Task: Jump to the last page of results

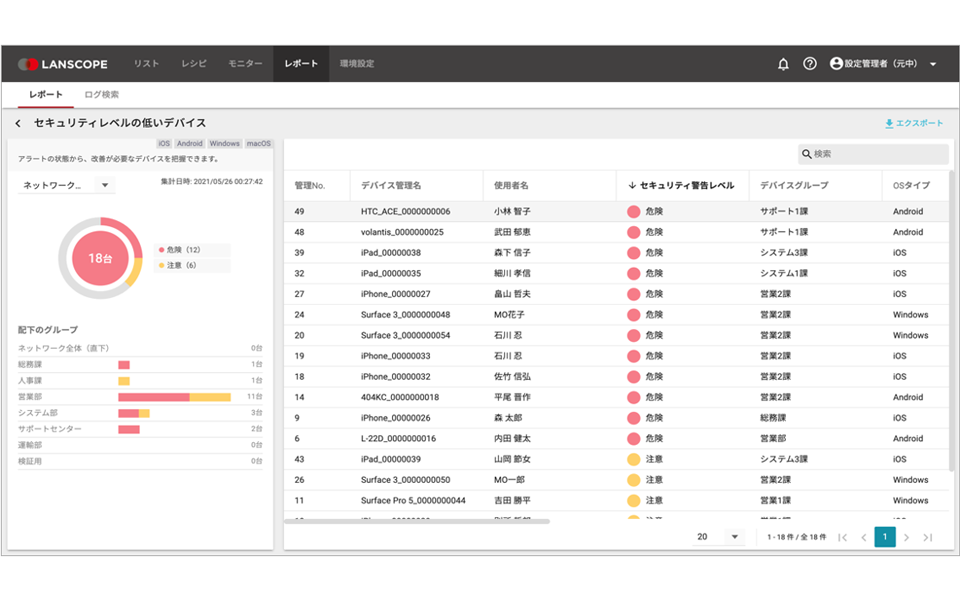Action: point(928,538)
